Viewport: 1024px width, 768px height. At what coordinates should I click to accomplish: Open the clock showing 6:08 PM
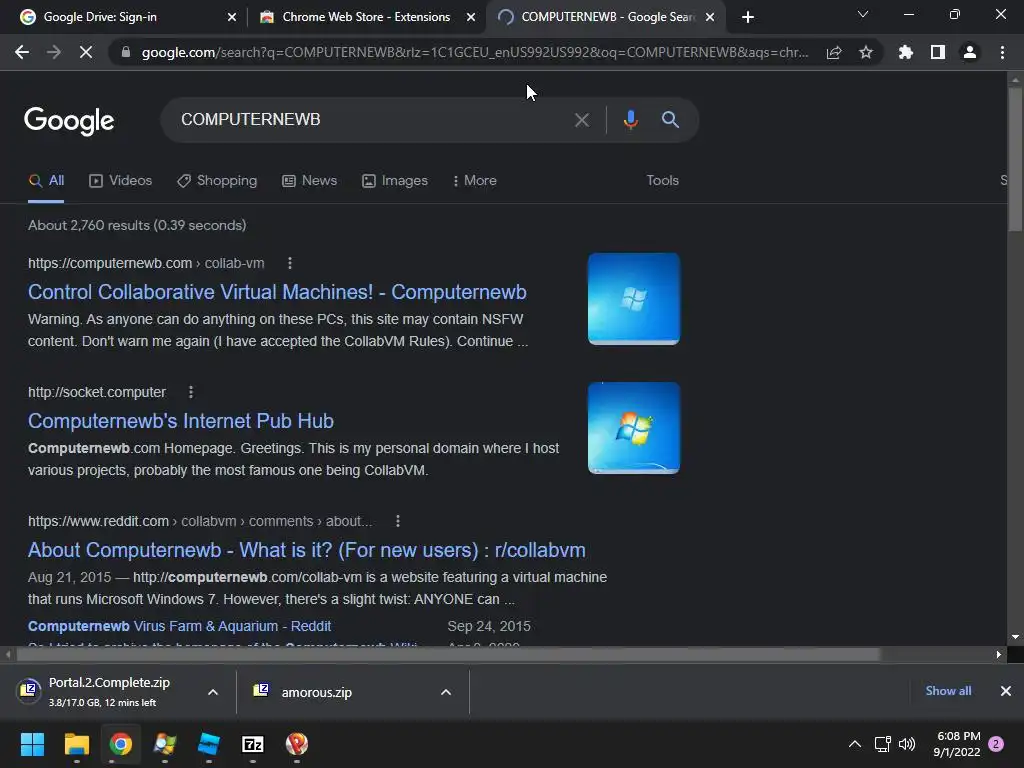coord(957,744)
